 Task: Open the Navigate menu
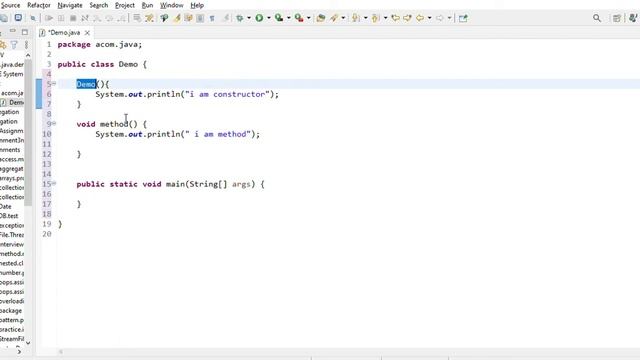tap(70, 5)
